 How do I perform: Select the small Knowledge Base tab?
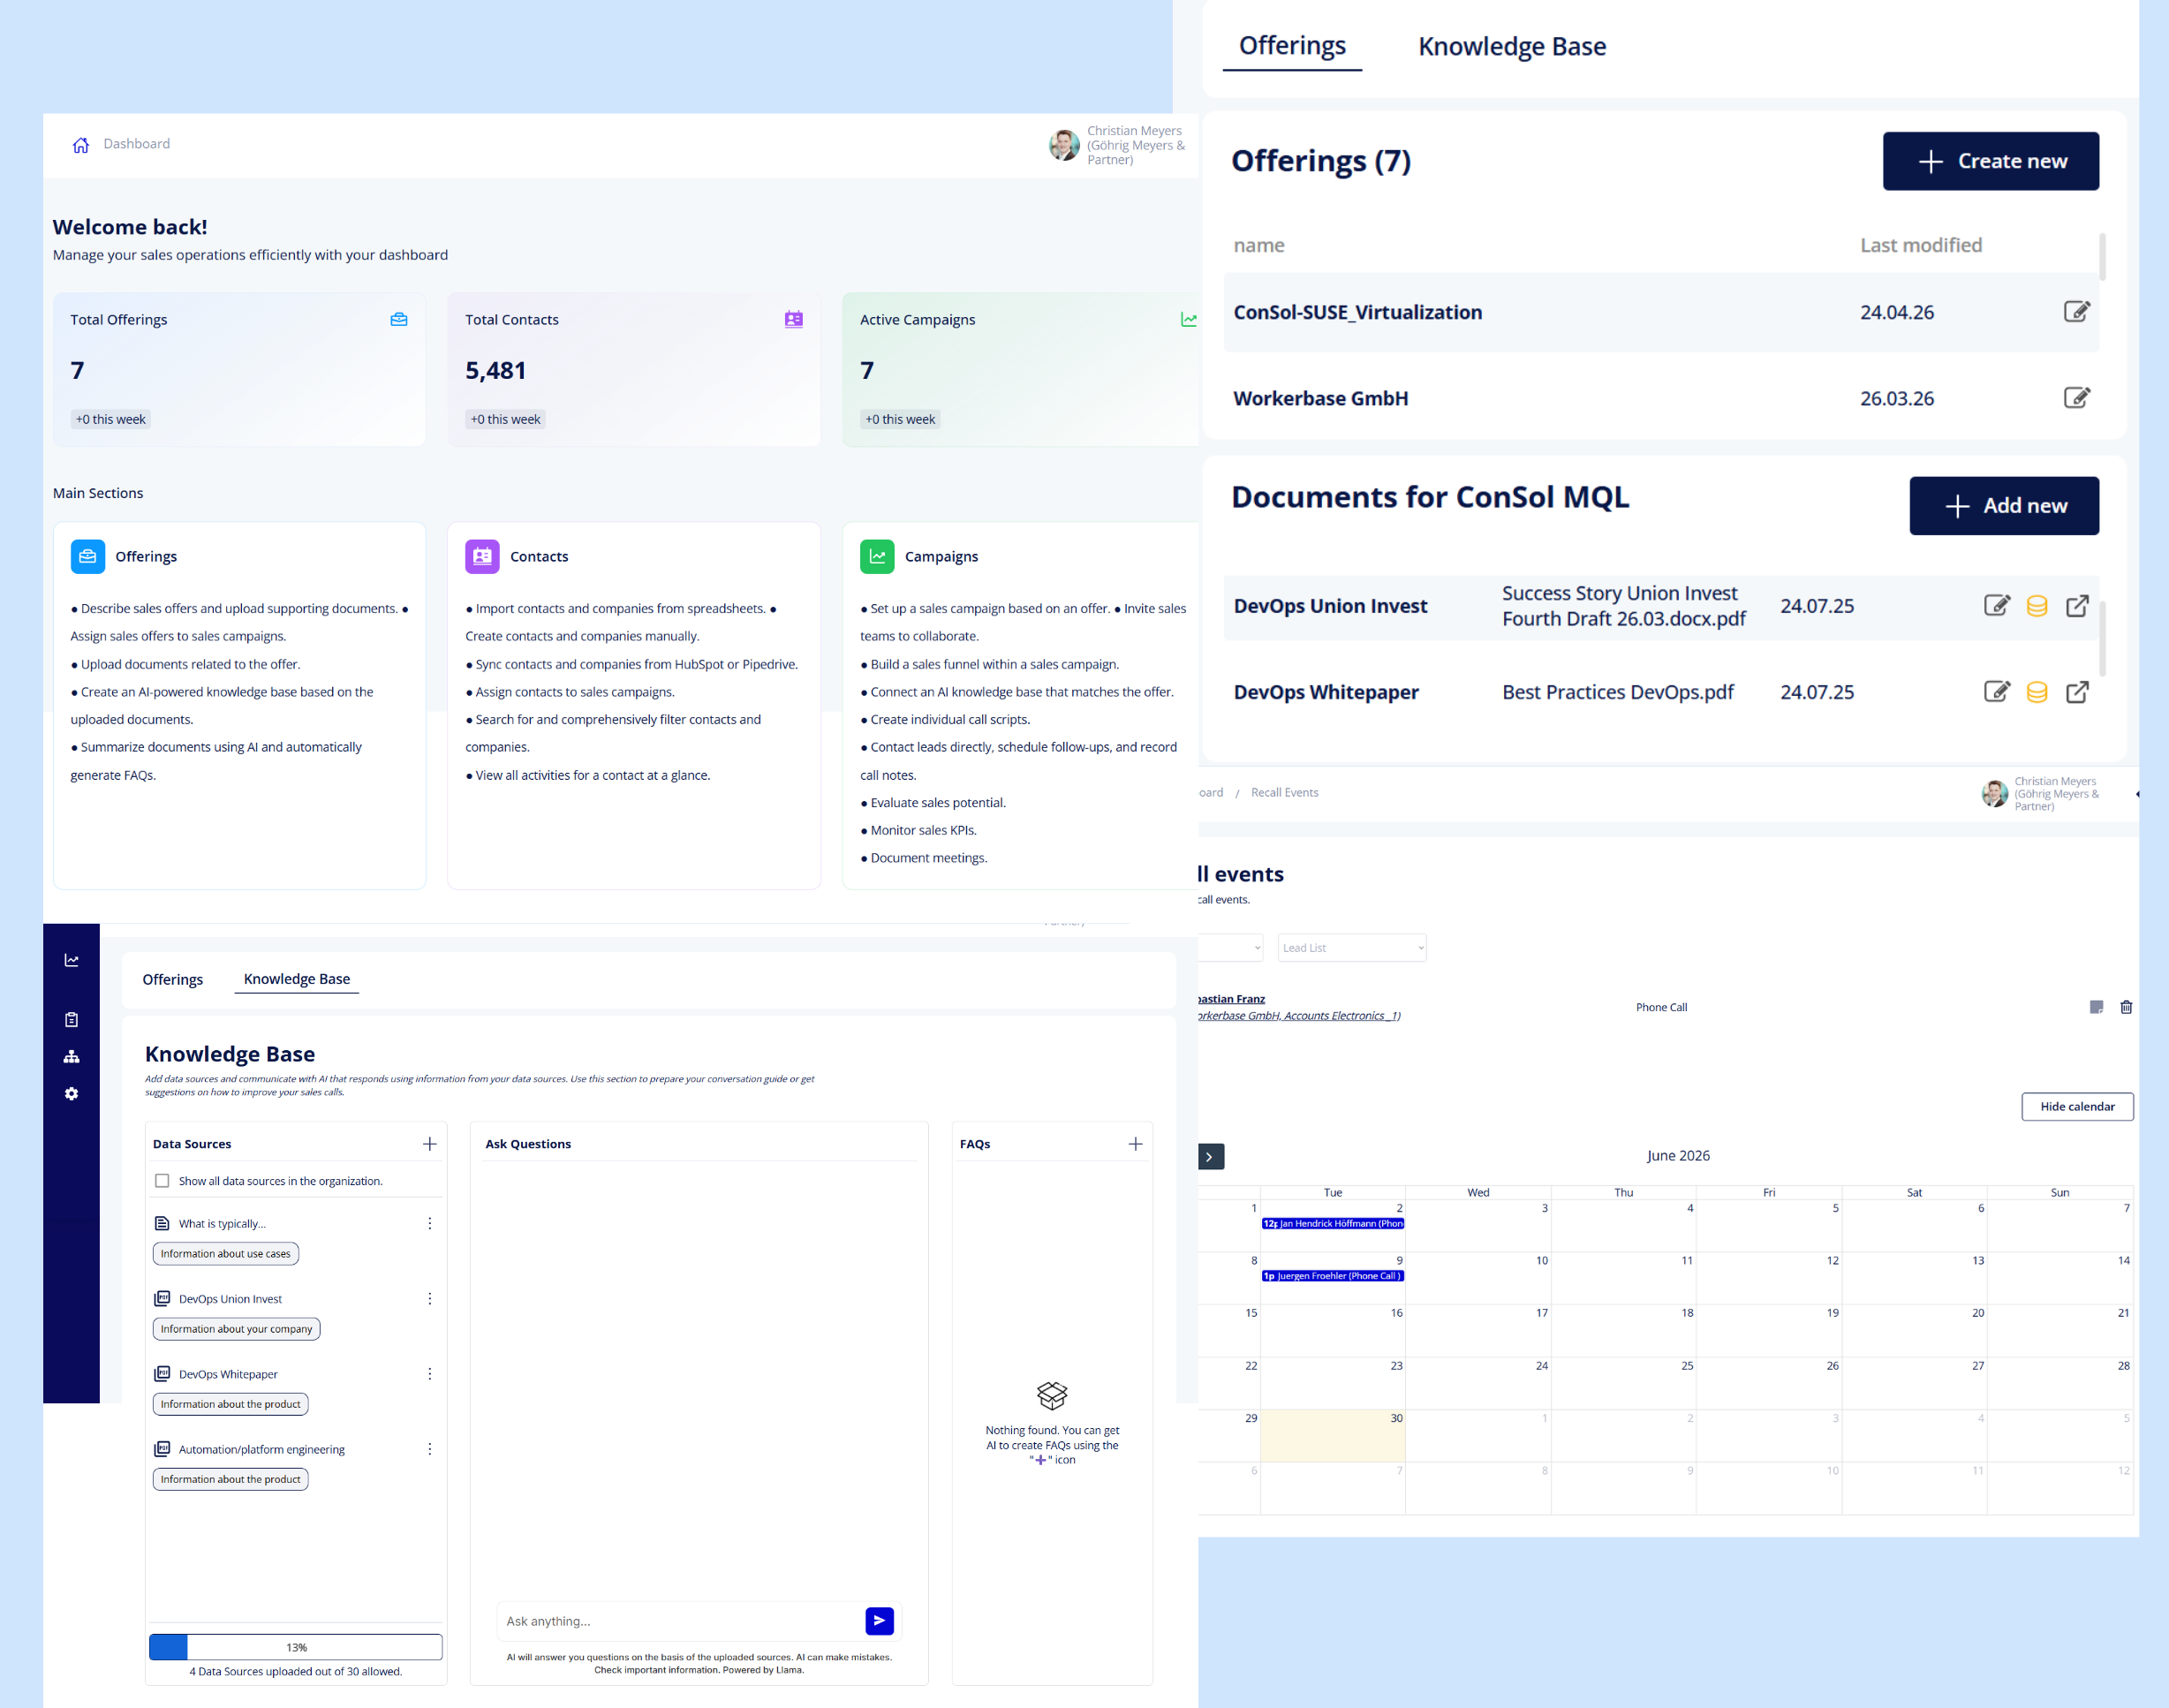(x=297, y=979)
